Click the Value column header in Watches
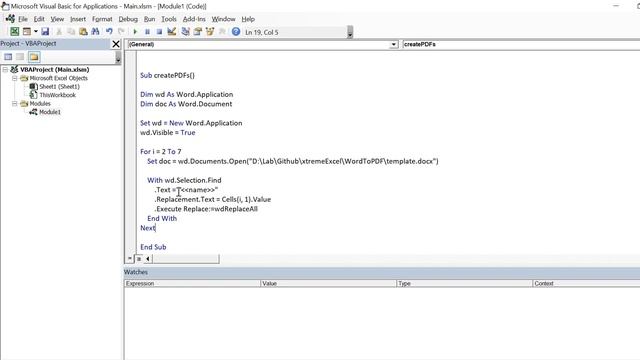Screen dimensions: 640x360 click(328, 283)
